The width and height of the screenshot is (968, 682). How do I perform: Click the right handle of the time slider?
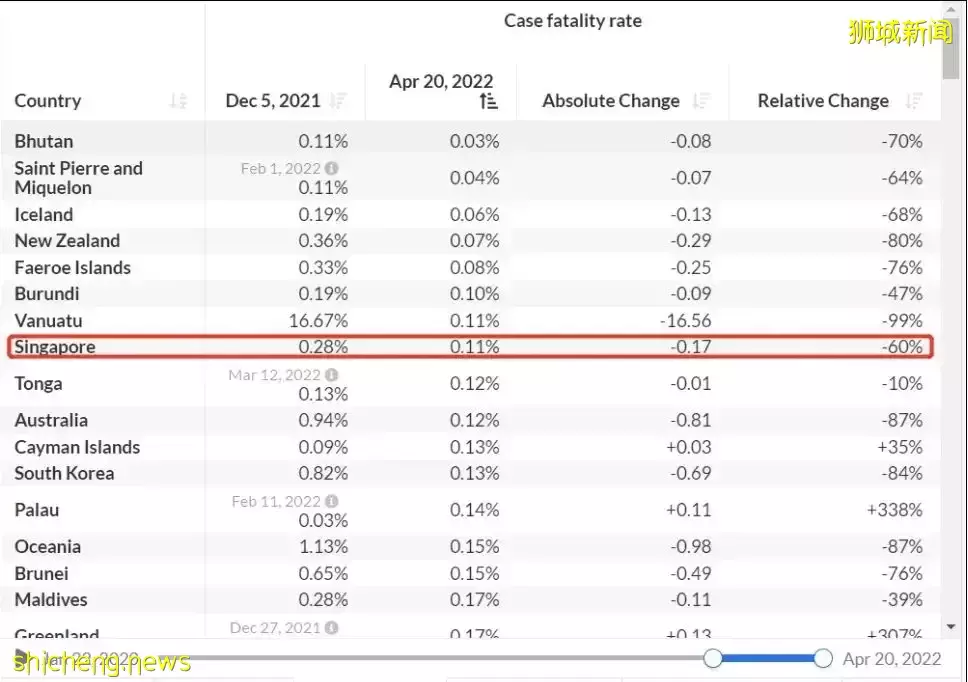point(823,658)
